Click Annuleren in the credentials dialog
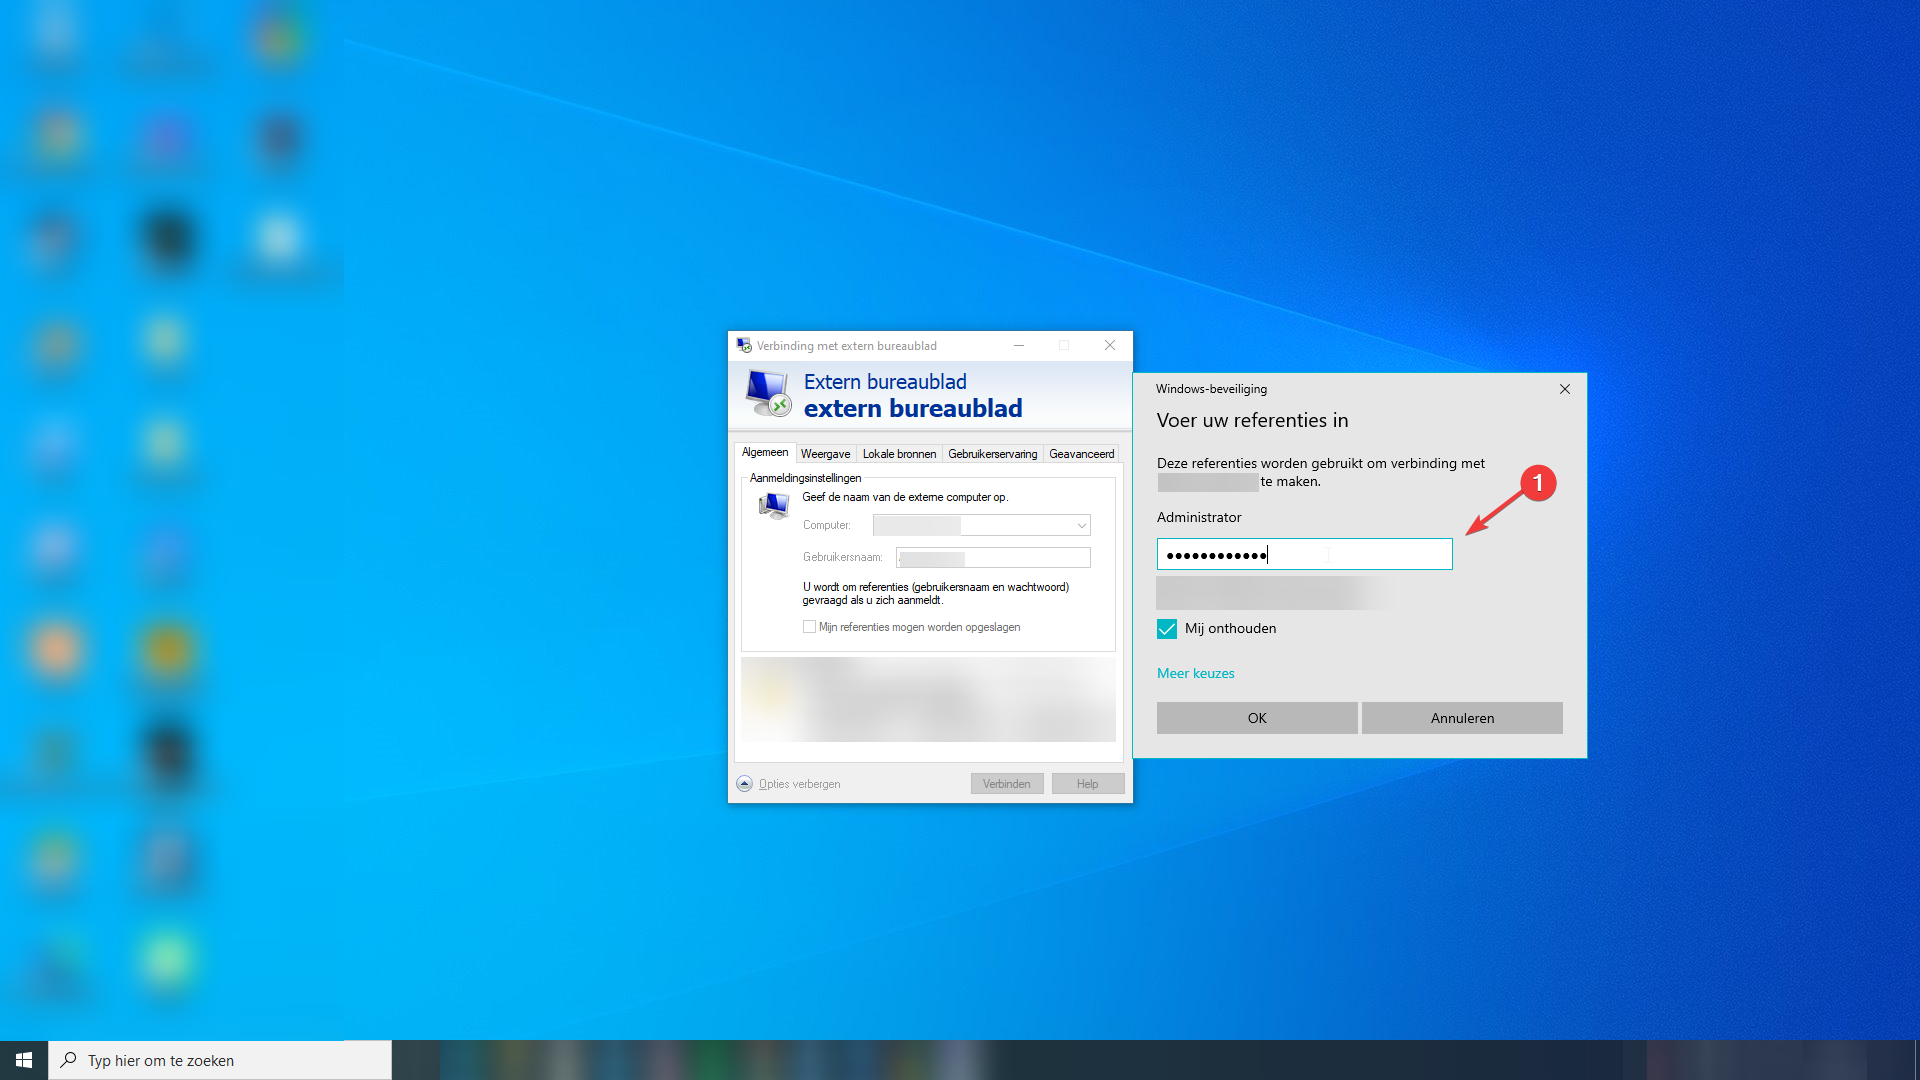1920x1080 pixels. coord(1462,718)
